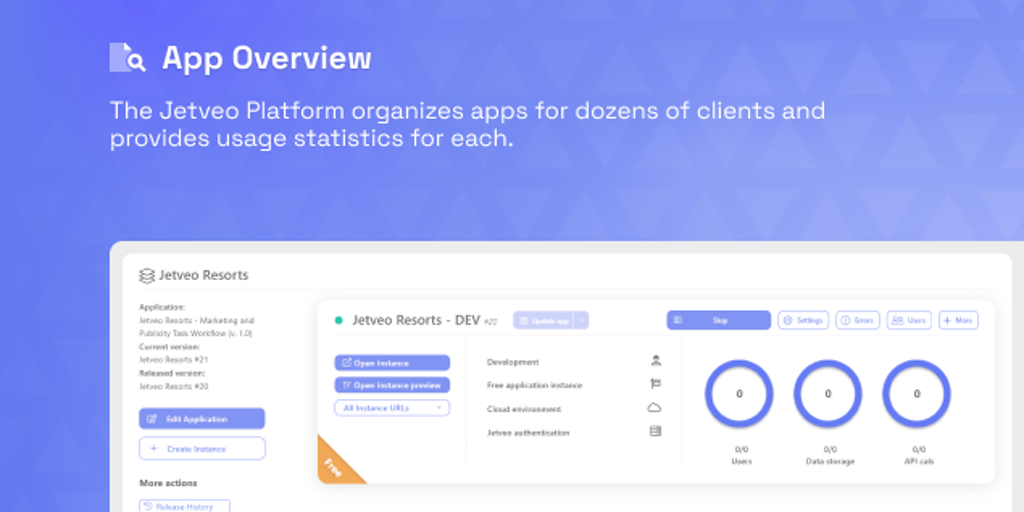The height and width of the screenshot is (512, 1024).
Task: Expand the All Instance URLs dropdown
Action: [392, 408]
